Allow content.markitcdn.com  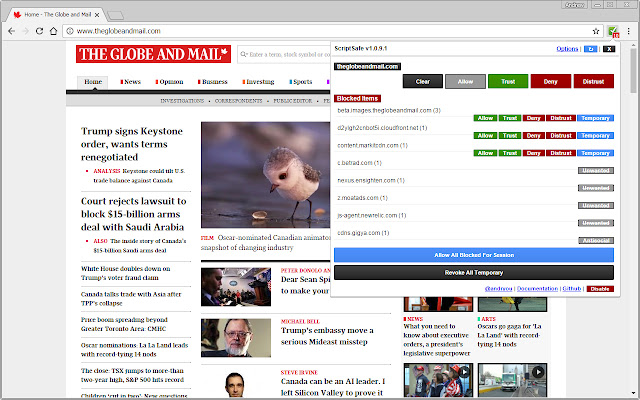[x=485, y=153]
